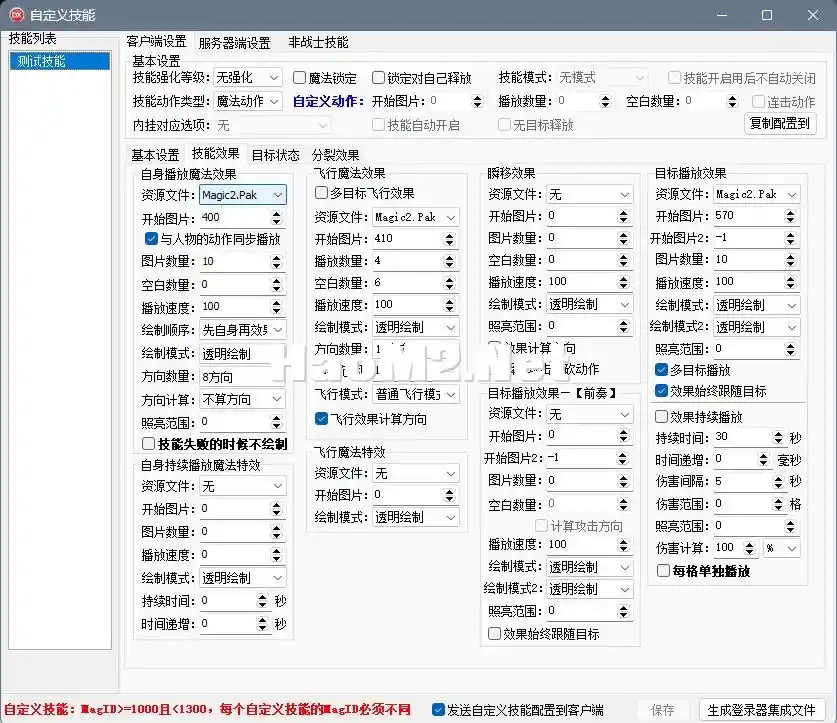Click stepper for 伤害间隔 5 秒

pos(778,482)
